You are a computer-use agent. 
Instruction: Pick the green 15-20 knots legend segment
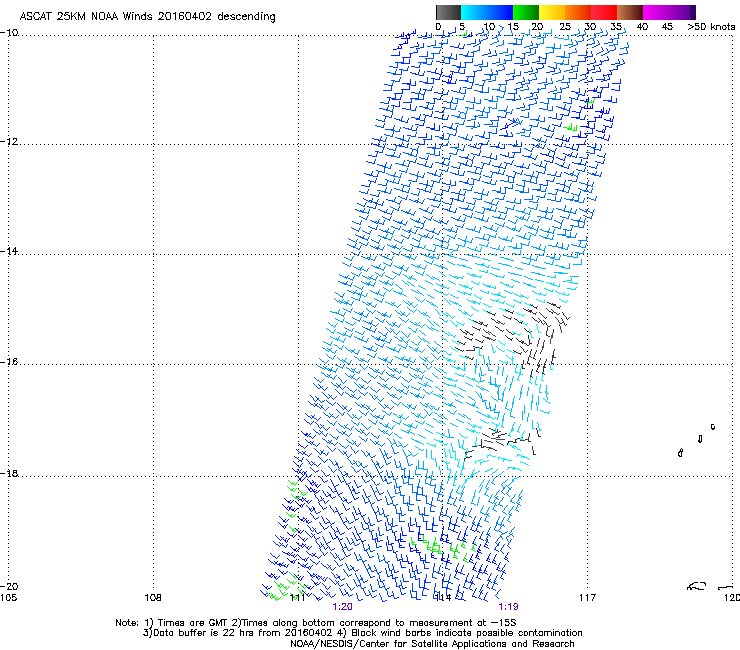pyautogui.click(x=526, y=12)
